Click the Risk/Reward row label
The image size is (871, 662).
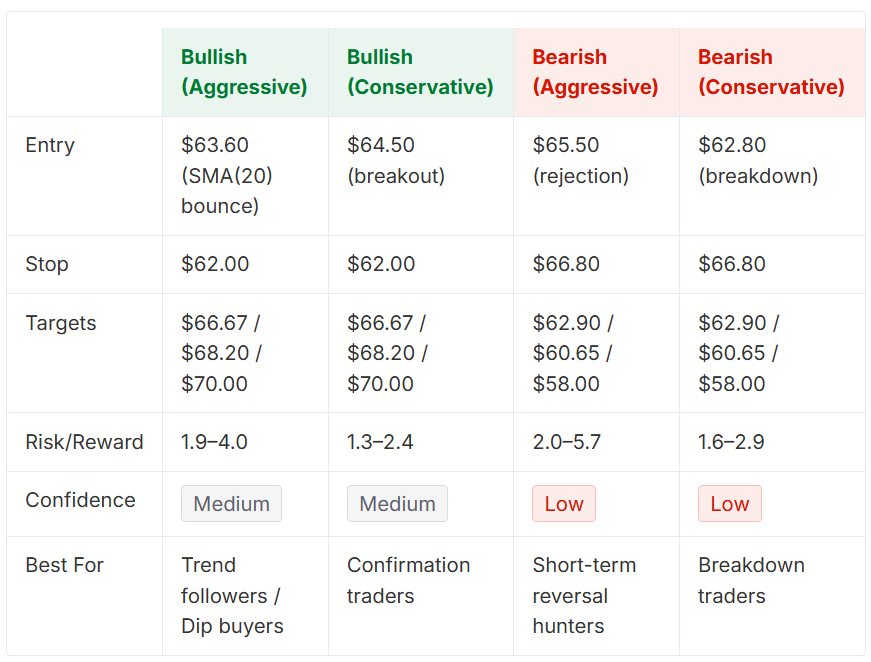click(x=84, y=442)
